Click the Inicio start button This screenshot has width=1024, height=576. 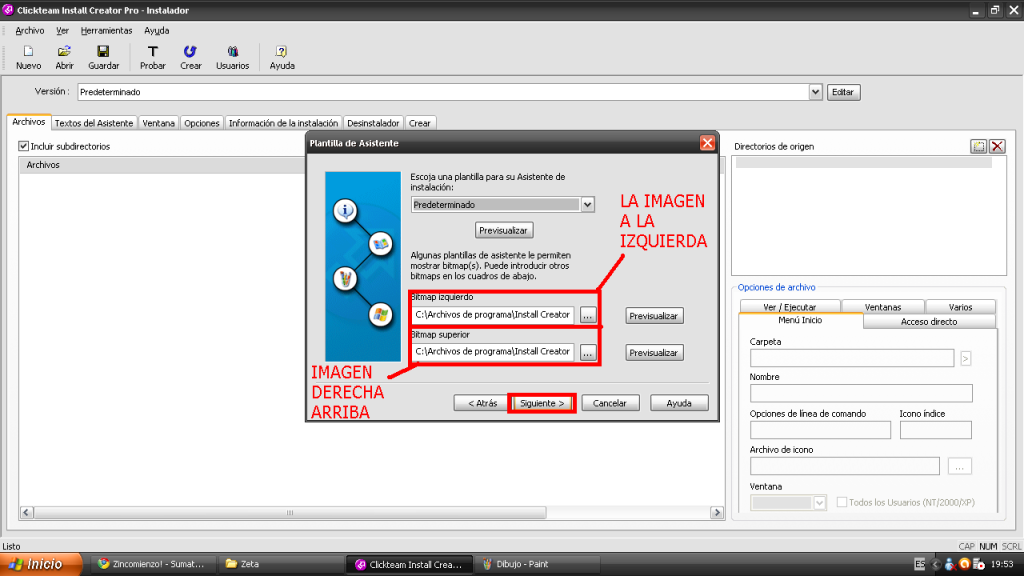42,564
